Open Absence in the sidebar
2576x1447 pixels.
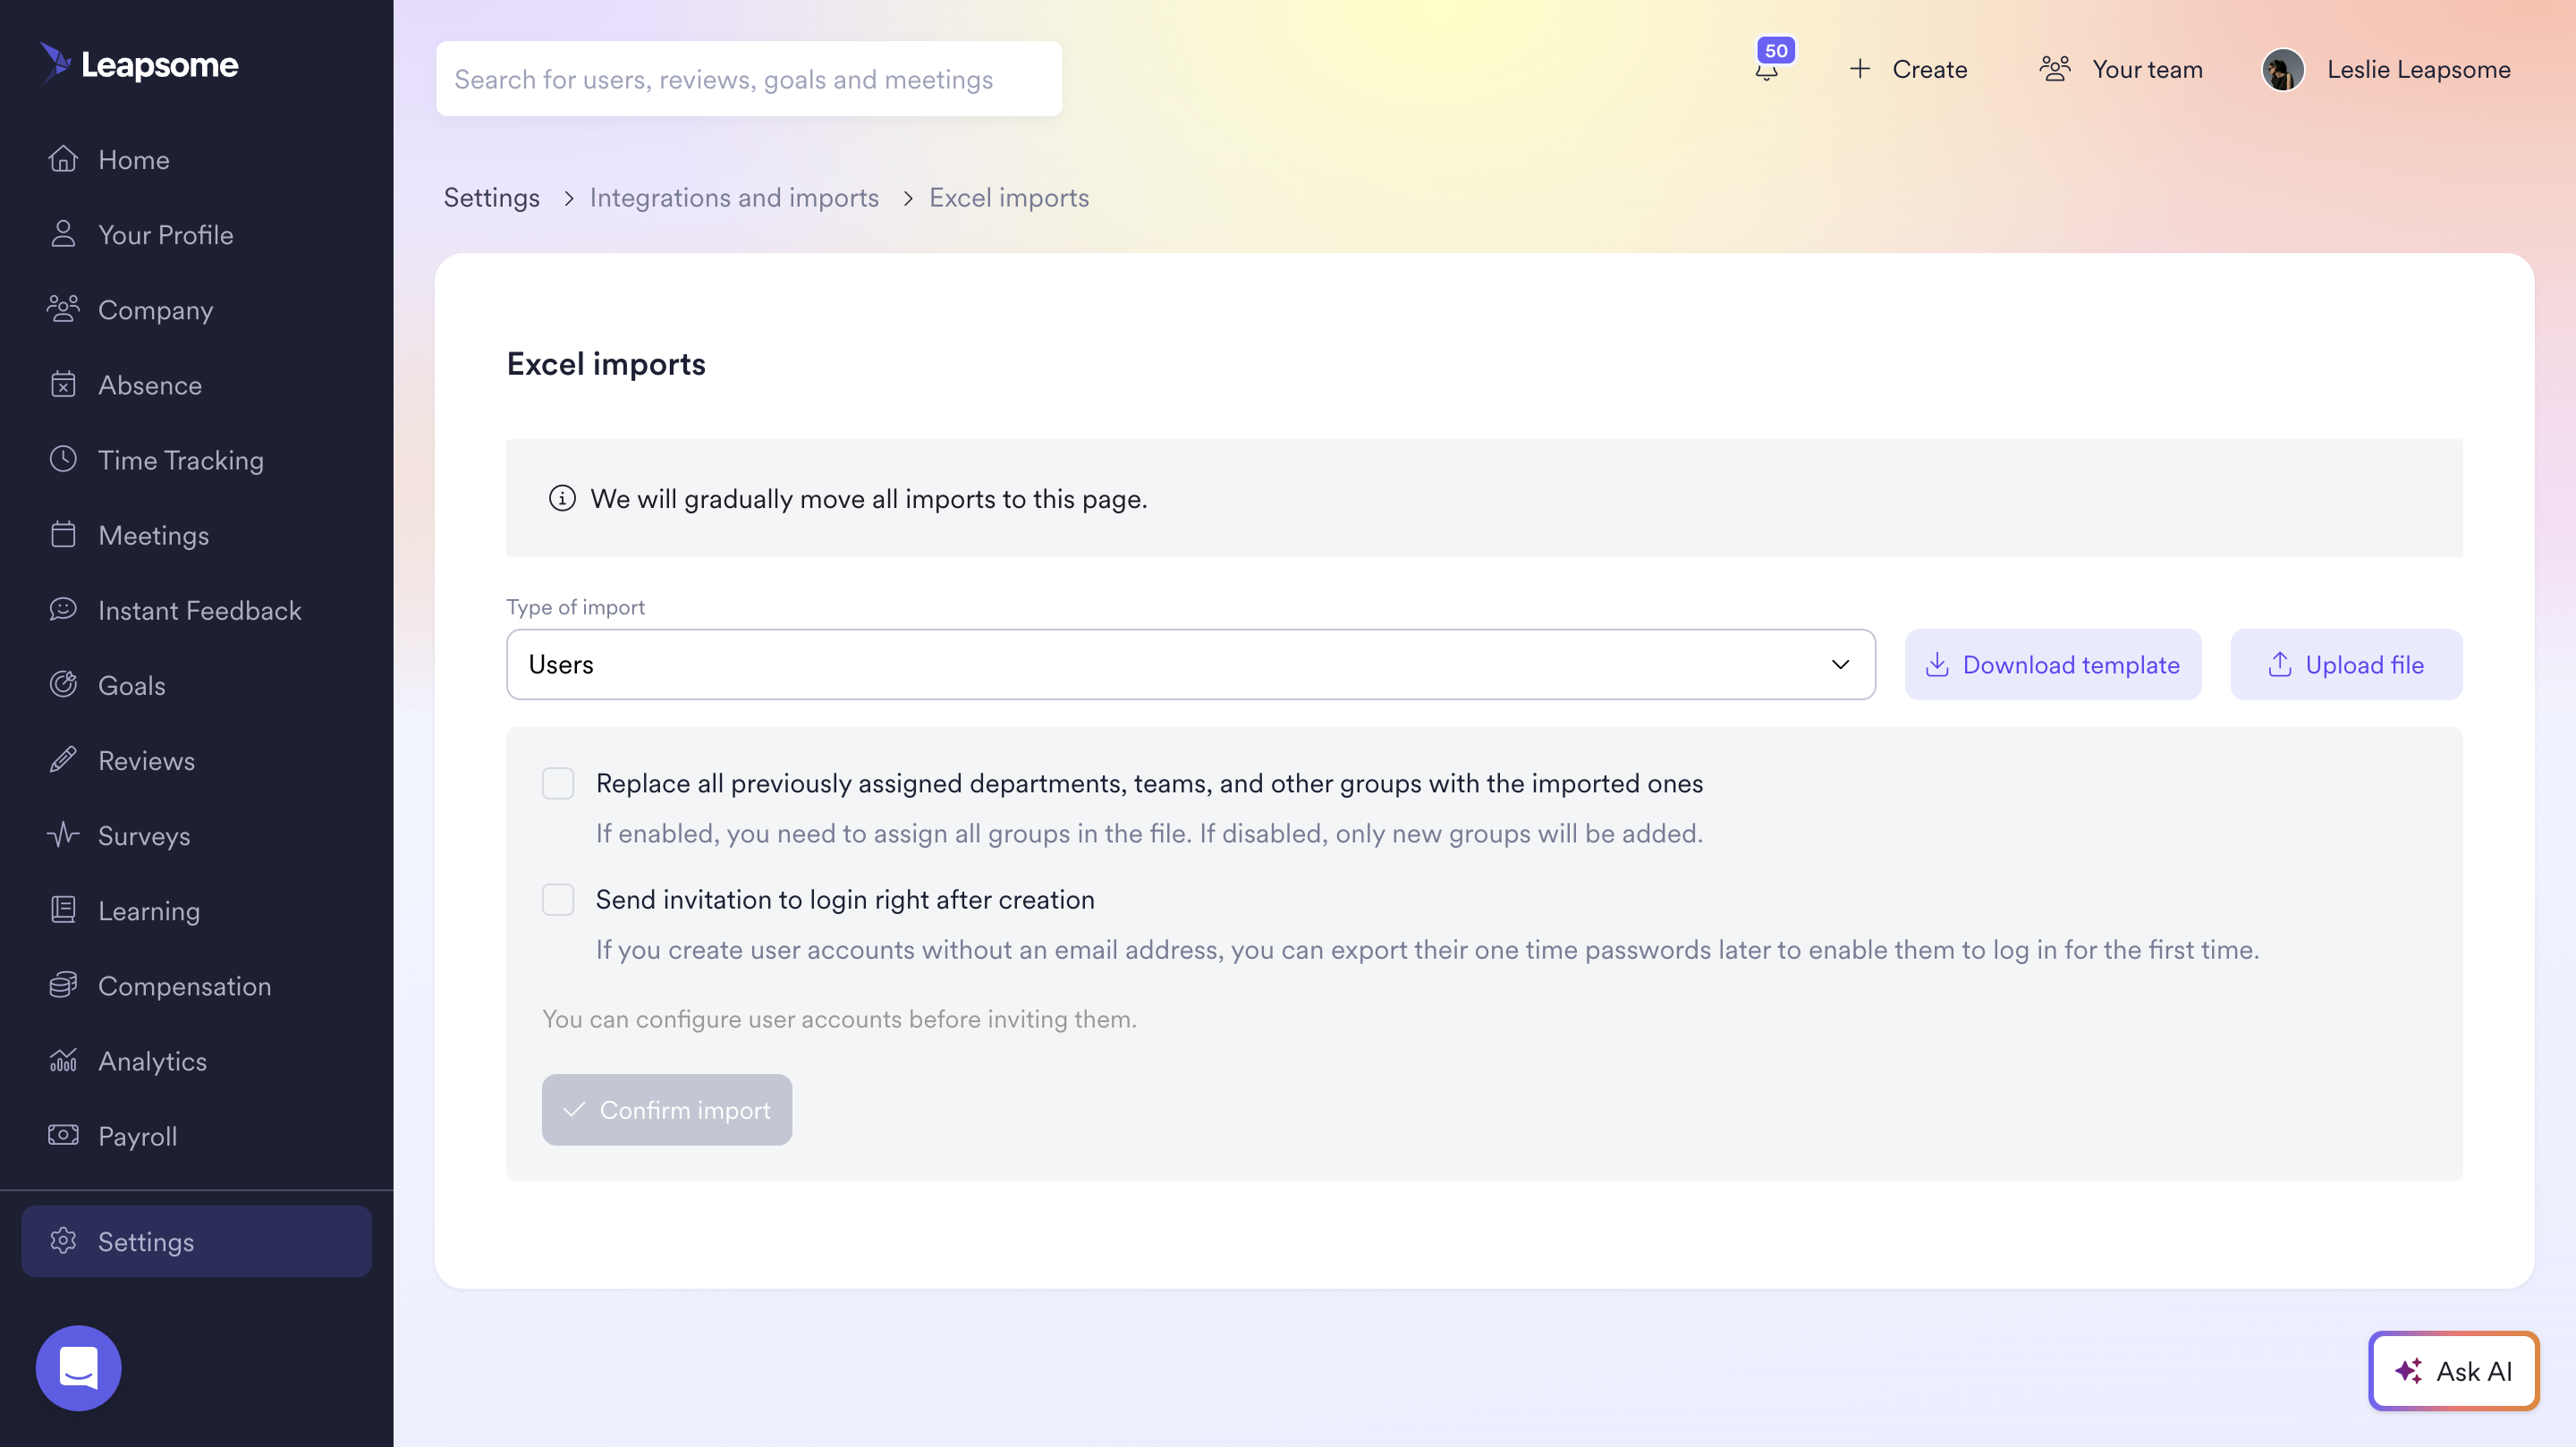coord(196,384)
